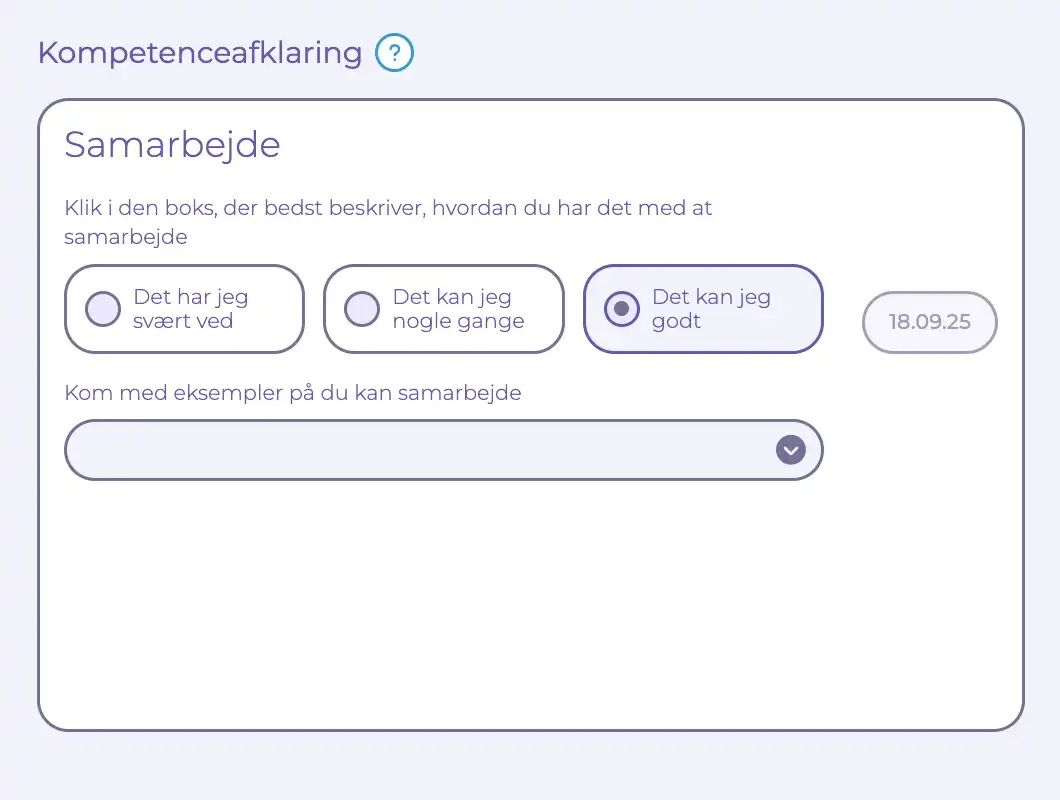The image size is (1060, 800).
Task: Click the date button showing 18.09.25
Action: tap(929, 322)
